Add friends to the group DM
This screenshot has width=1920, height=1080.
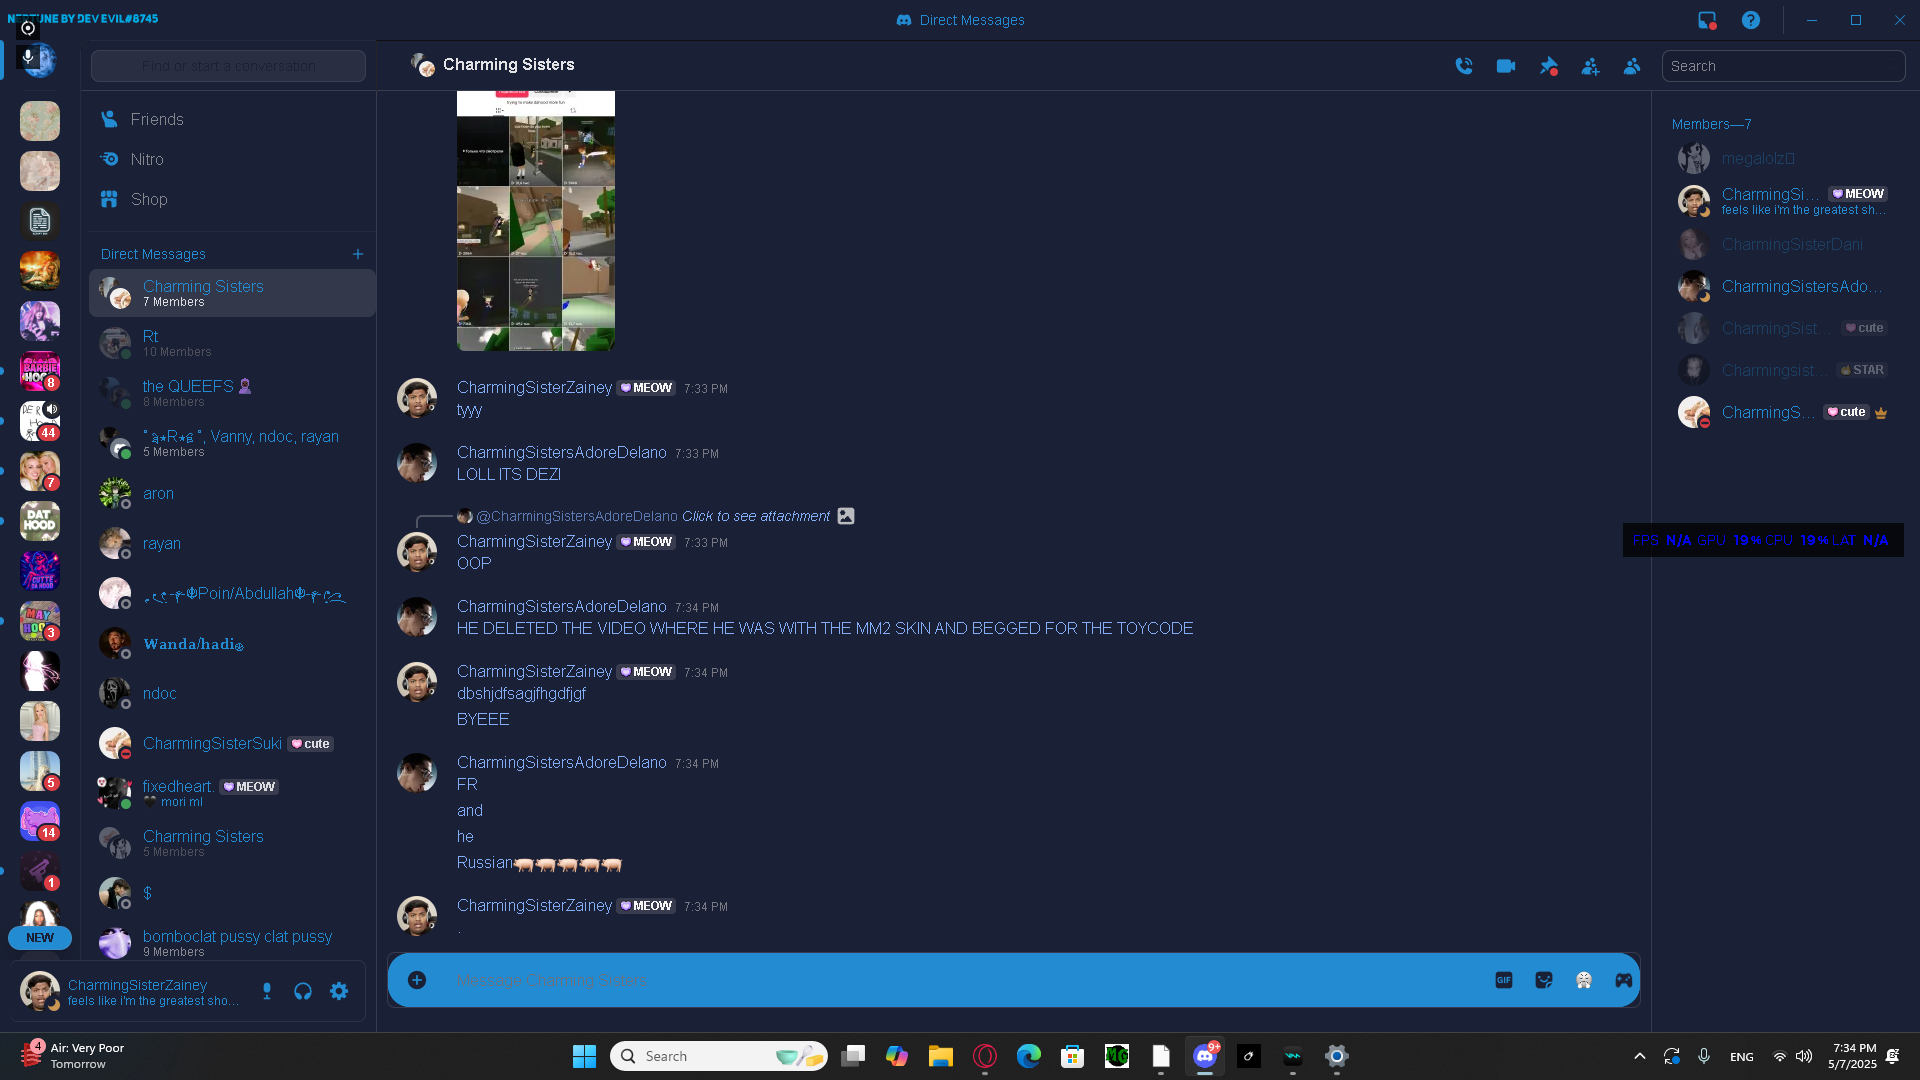[x=1590, y=66]
